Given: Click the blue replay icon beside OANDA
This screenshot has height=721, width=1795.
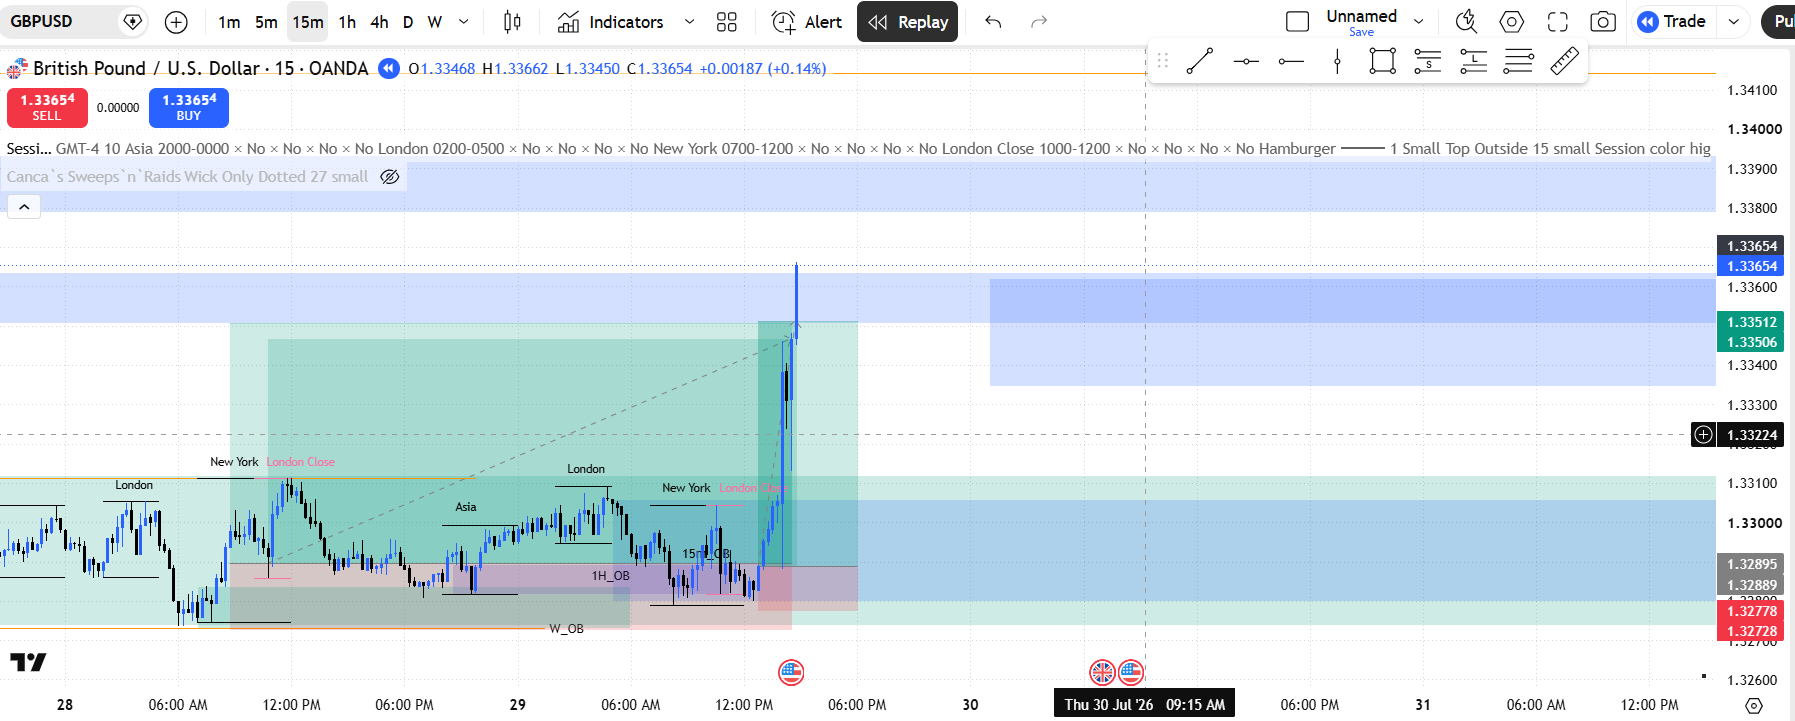Looking at the screenshot, I should 389,68.
